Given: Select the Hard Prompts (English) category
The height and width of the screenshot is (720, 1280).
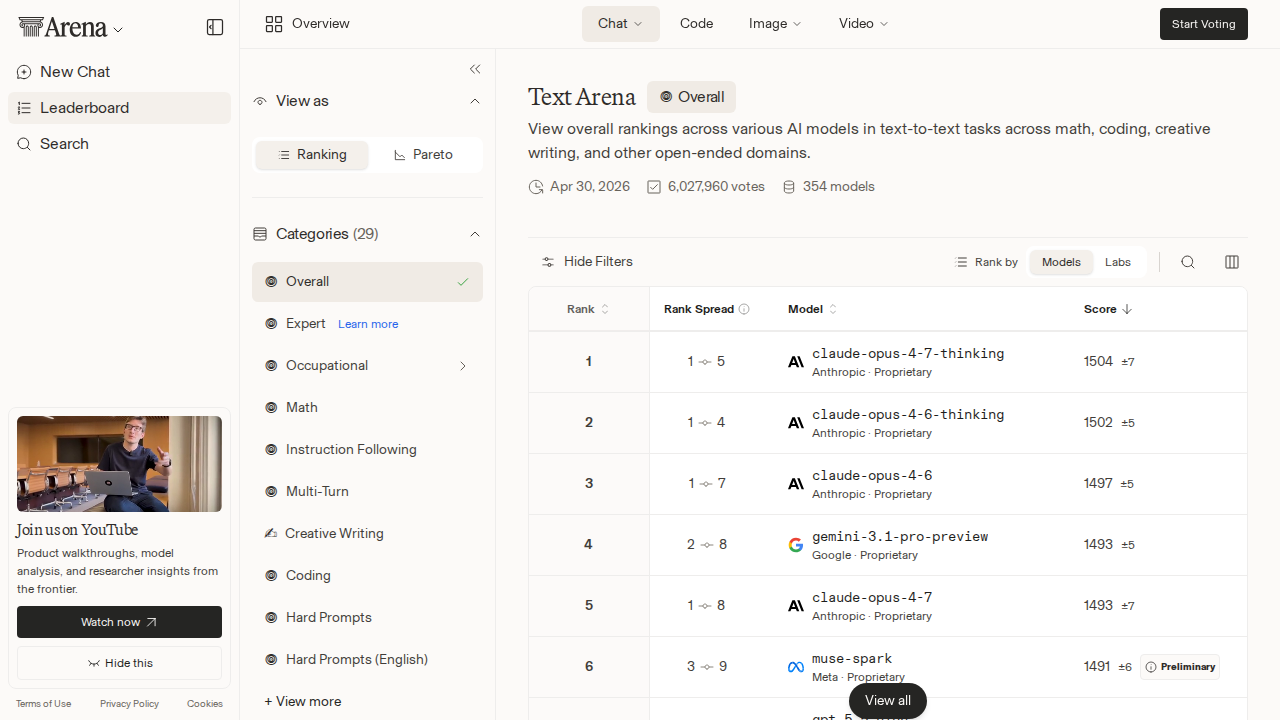Looking at the screenshot, I should coord(367,660).
